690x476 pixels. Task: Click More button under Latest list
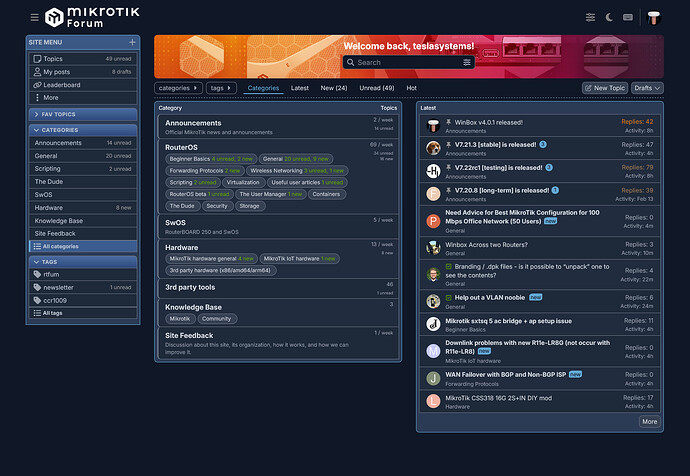[x=650, y=421]
